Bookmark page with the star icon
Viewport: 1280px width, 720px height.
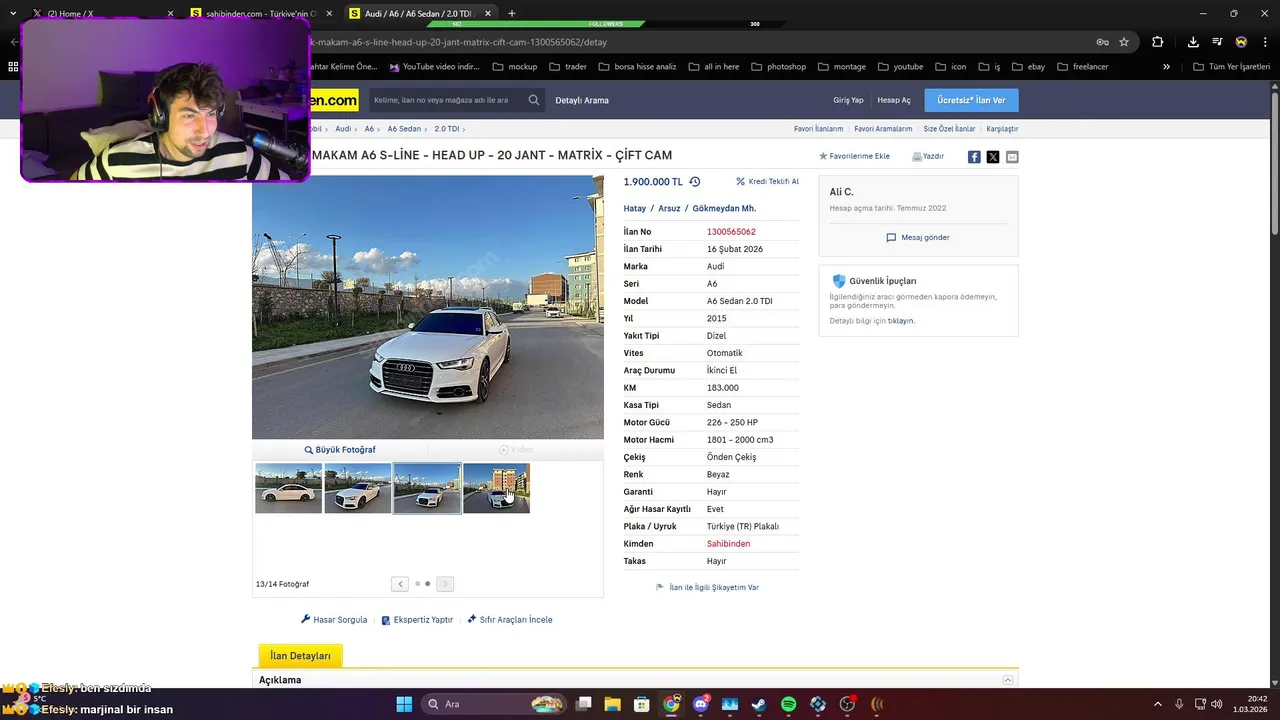(1124, 42)
